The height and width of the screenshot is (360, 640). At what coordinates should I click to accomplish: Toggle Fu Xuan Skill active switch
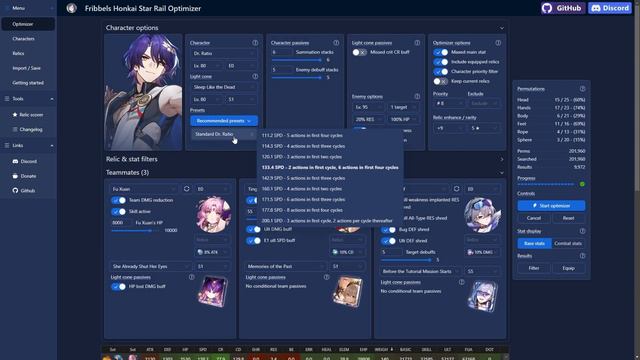pos(118,211)
